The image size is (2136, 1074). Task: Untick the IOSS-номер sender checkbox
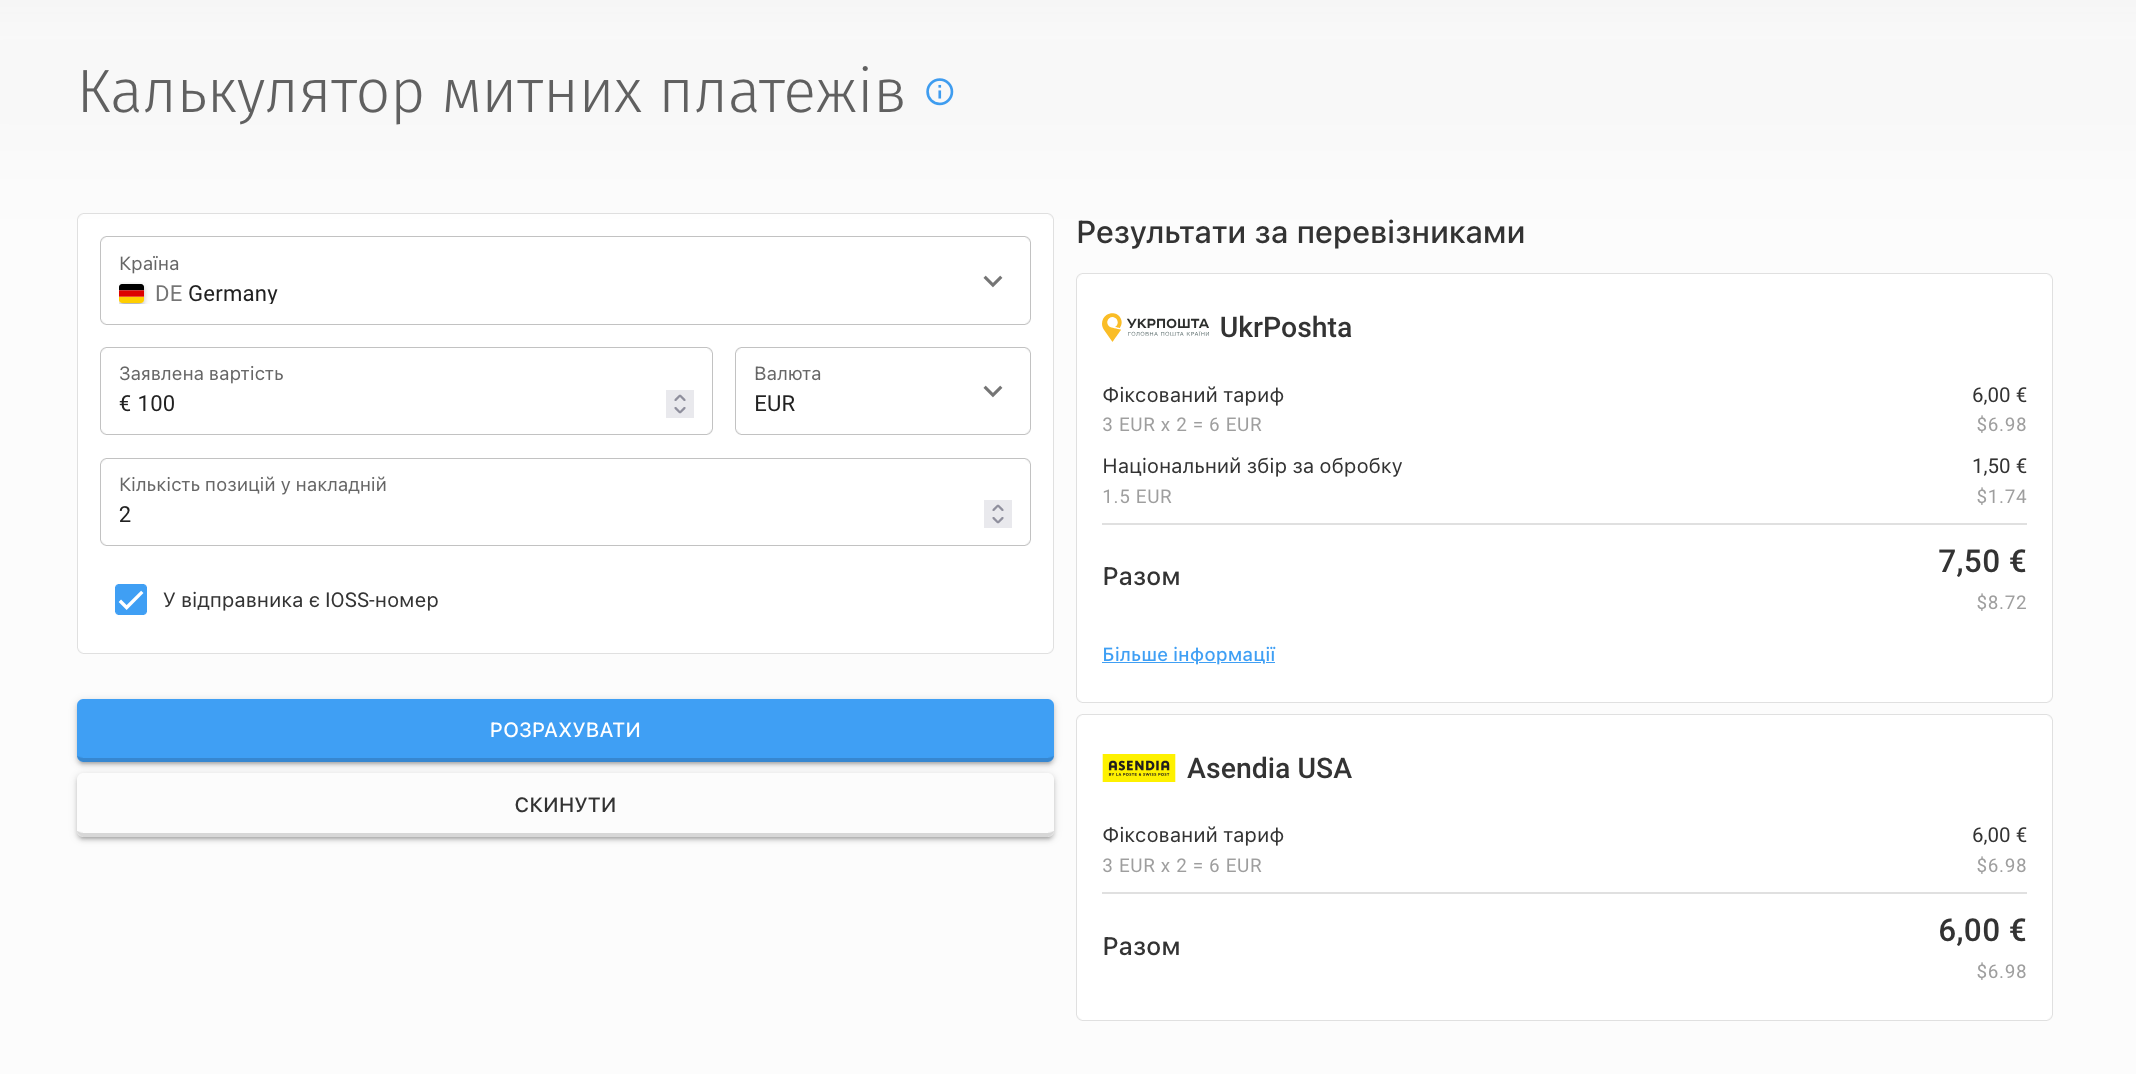point(131,600)
